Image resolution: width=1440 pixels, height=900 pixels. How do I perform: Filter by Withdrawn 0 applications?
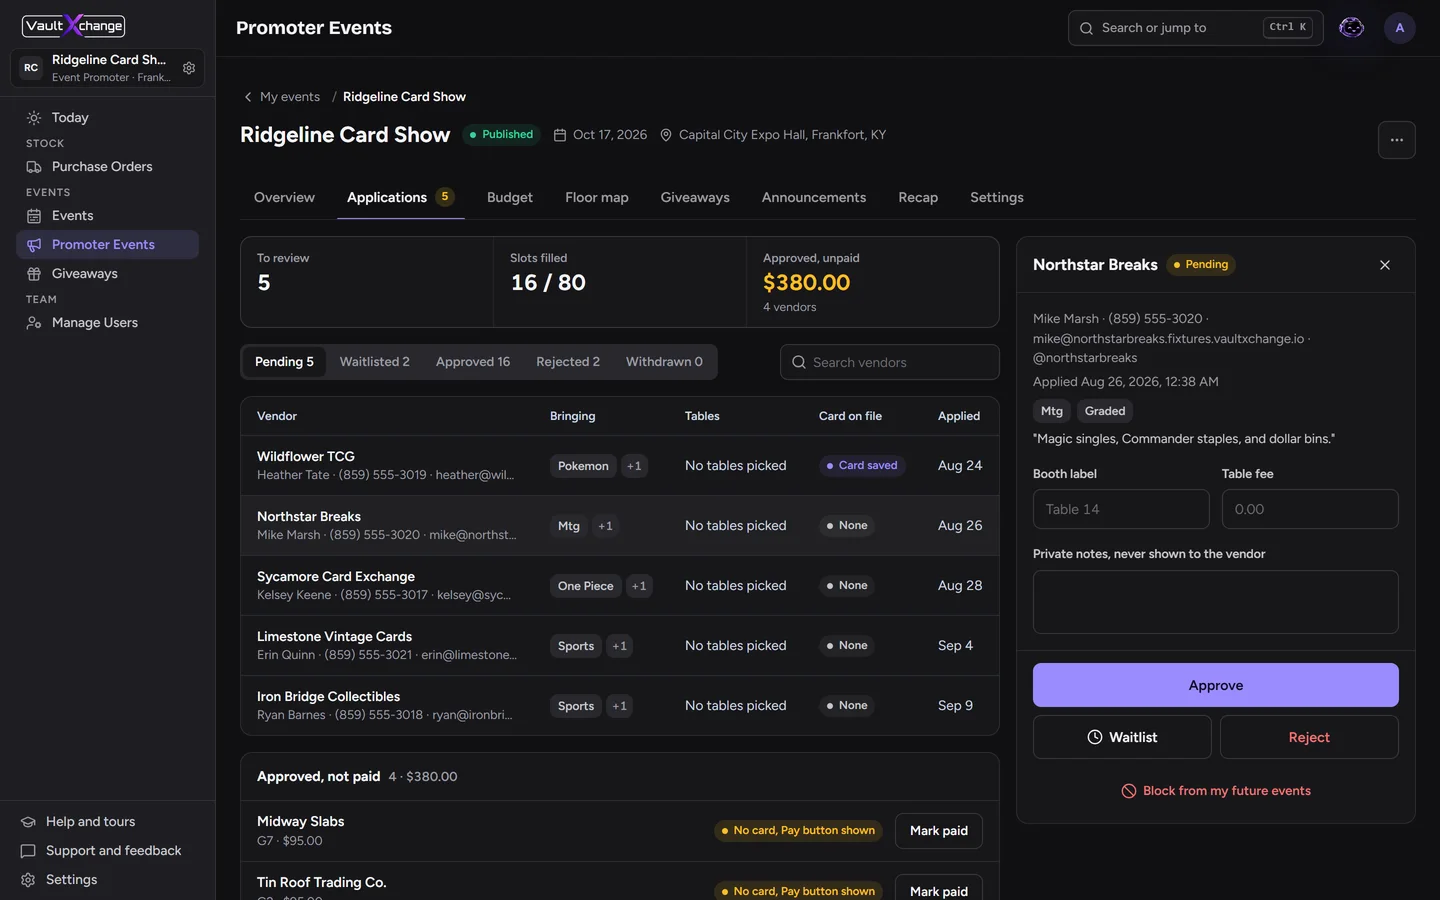point(664,362)
